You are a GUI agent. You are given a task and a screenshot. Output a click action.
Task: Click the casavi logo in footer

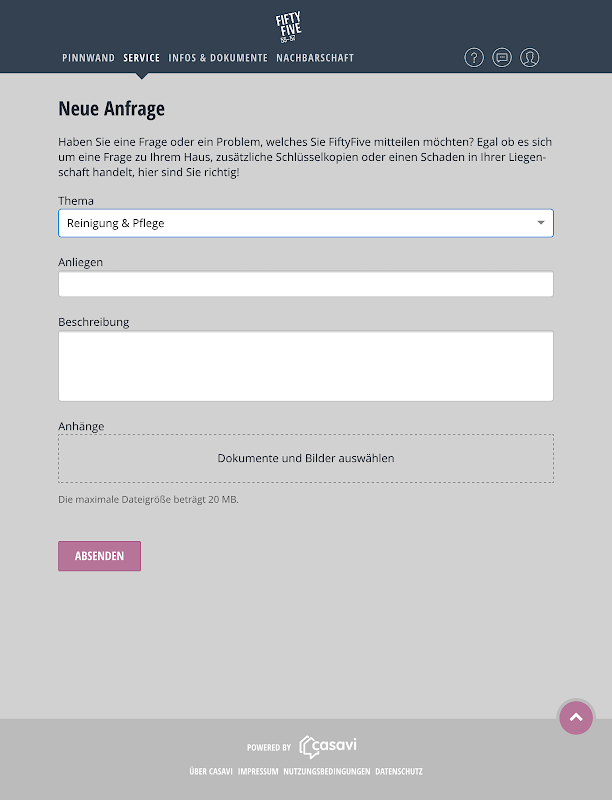(x=328, y=746)
